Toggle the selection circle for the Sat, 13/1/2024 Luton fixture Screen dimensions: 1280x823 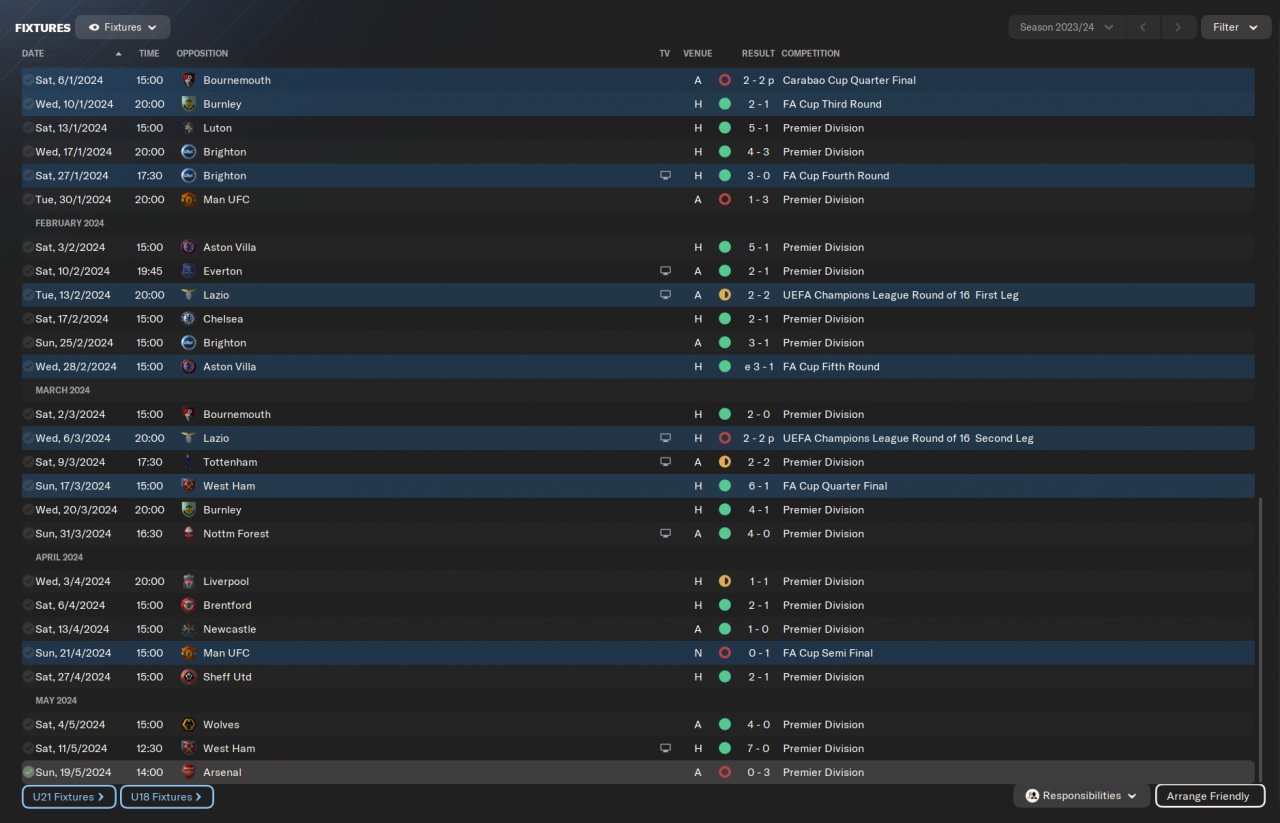point(28,128)
